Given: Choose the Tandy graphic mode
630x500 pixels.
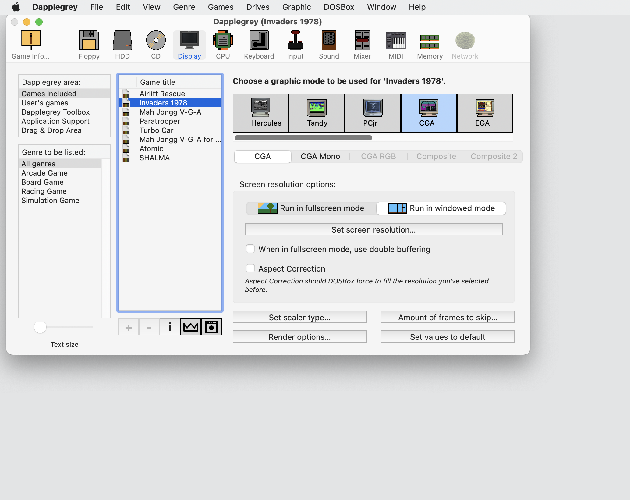Looking at the screenshot, I should (x=317, y=113).
